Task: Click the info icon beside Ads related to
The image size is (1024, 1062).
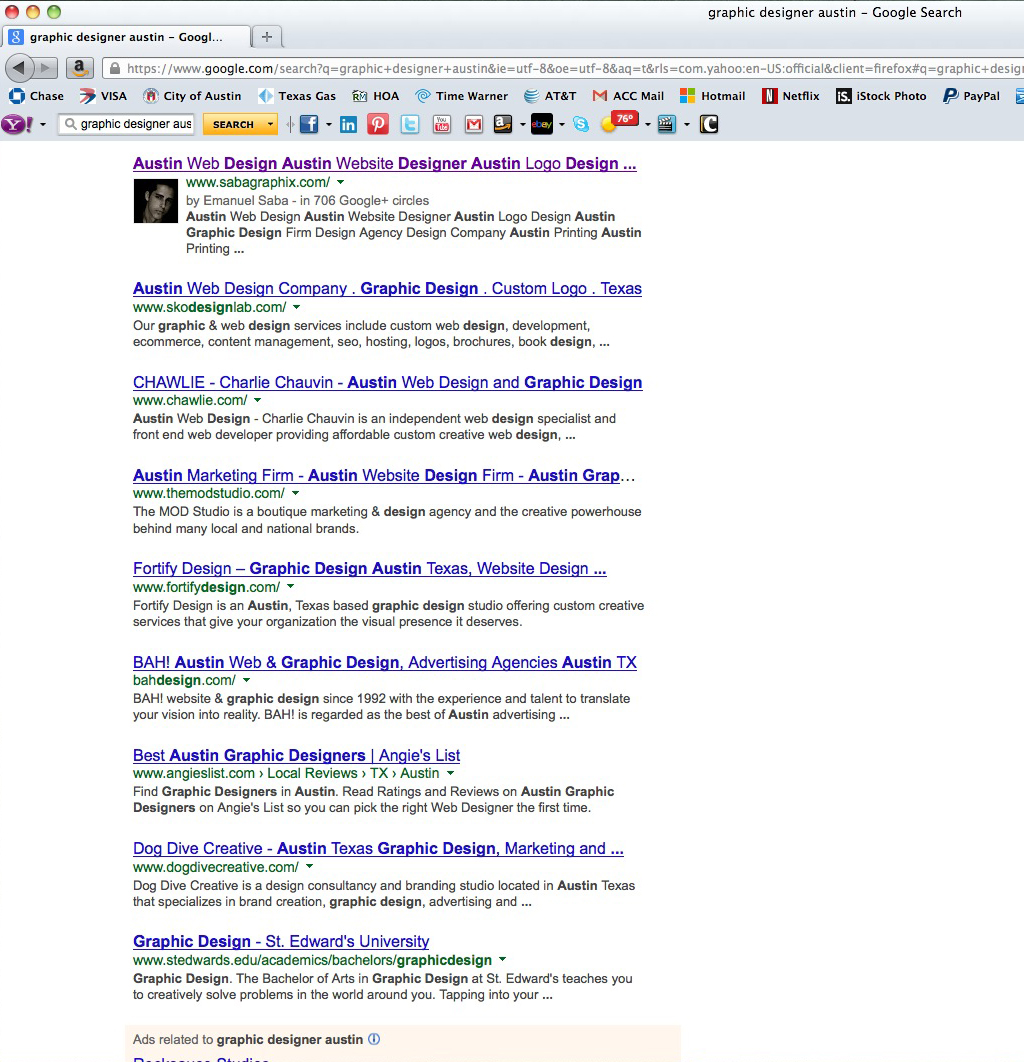Action: (374, 1039)
